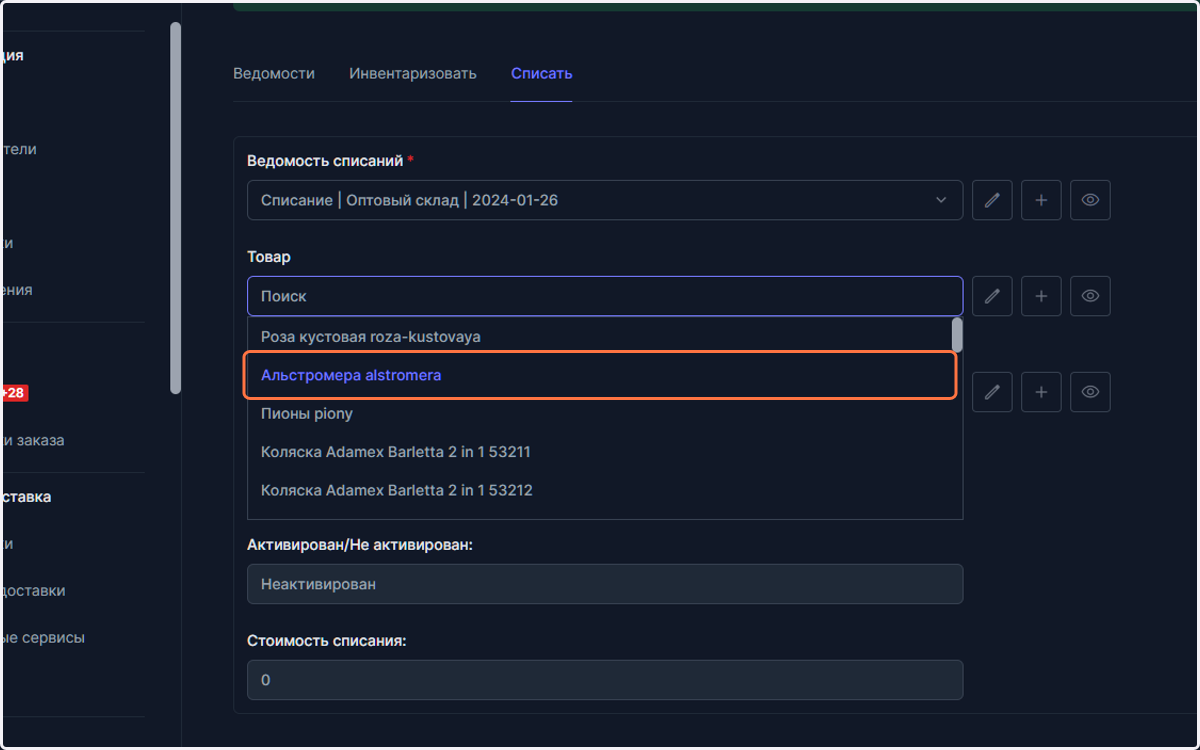Open the sidebar item ending in заказа
Image resolution: width=1200 pixels, height=750 pixels.
(x=32, y=440)
